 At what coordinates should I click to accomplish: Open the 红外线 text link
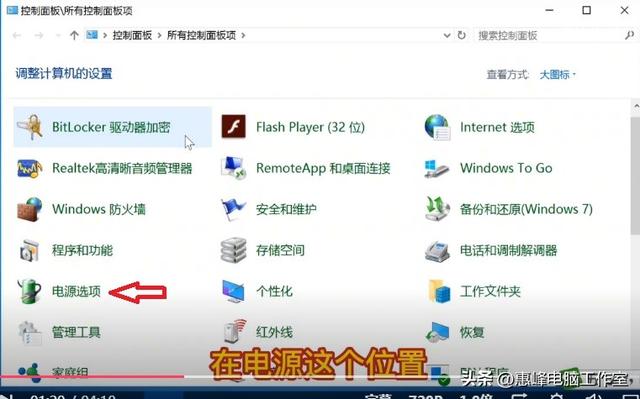click(274, 332)
